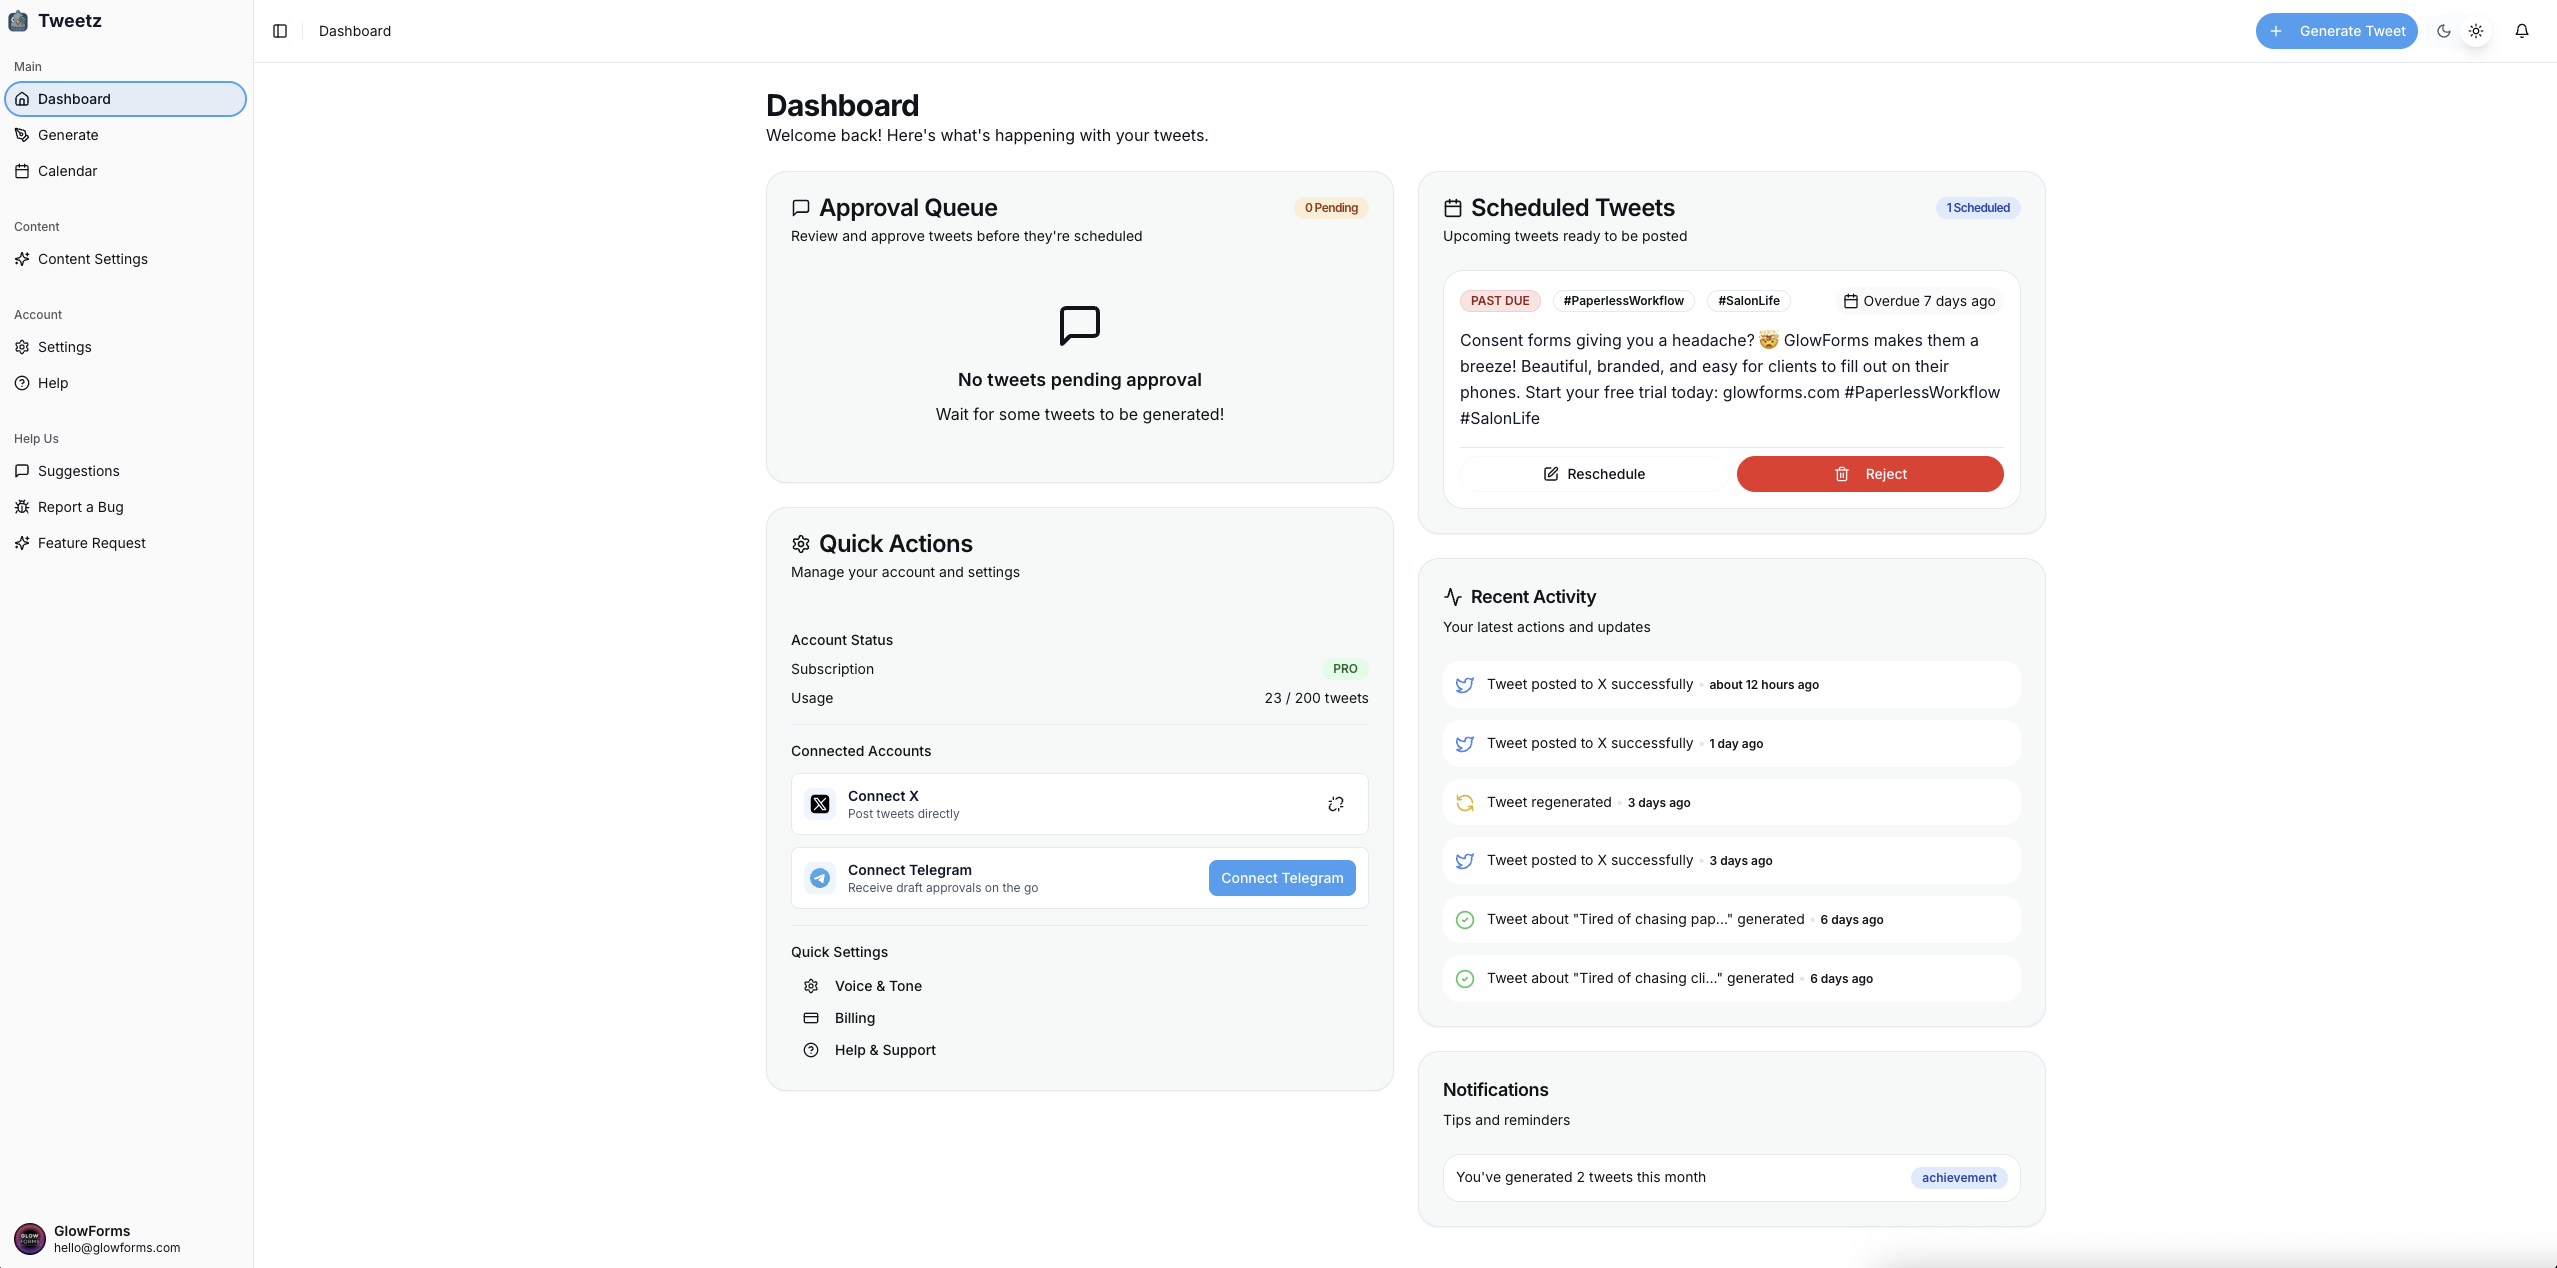The image size is (2557, 1268).
Task: Click the Telegram logo icon
Action: pyautogui.click(x=820, y=878)
